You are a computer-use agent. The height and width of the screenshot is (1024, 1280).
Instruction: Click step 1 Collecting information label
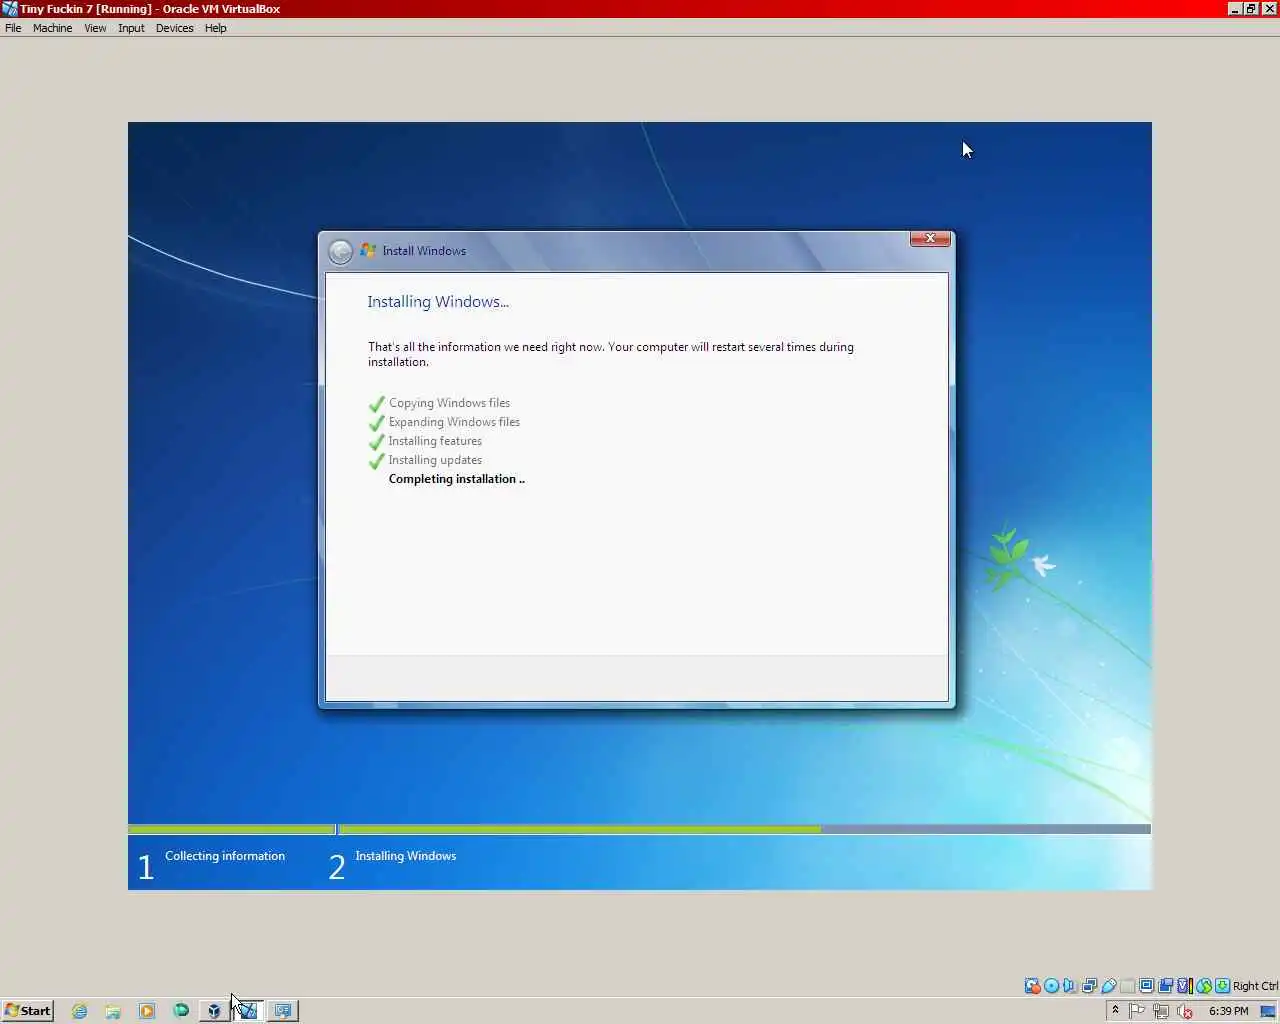[225, 856]
